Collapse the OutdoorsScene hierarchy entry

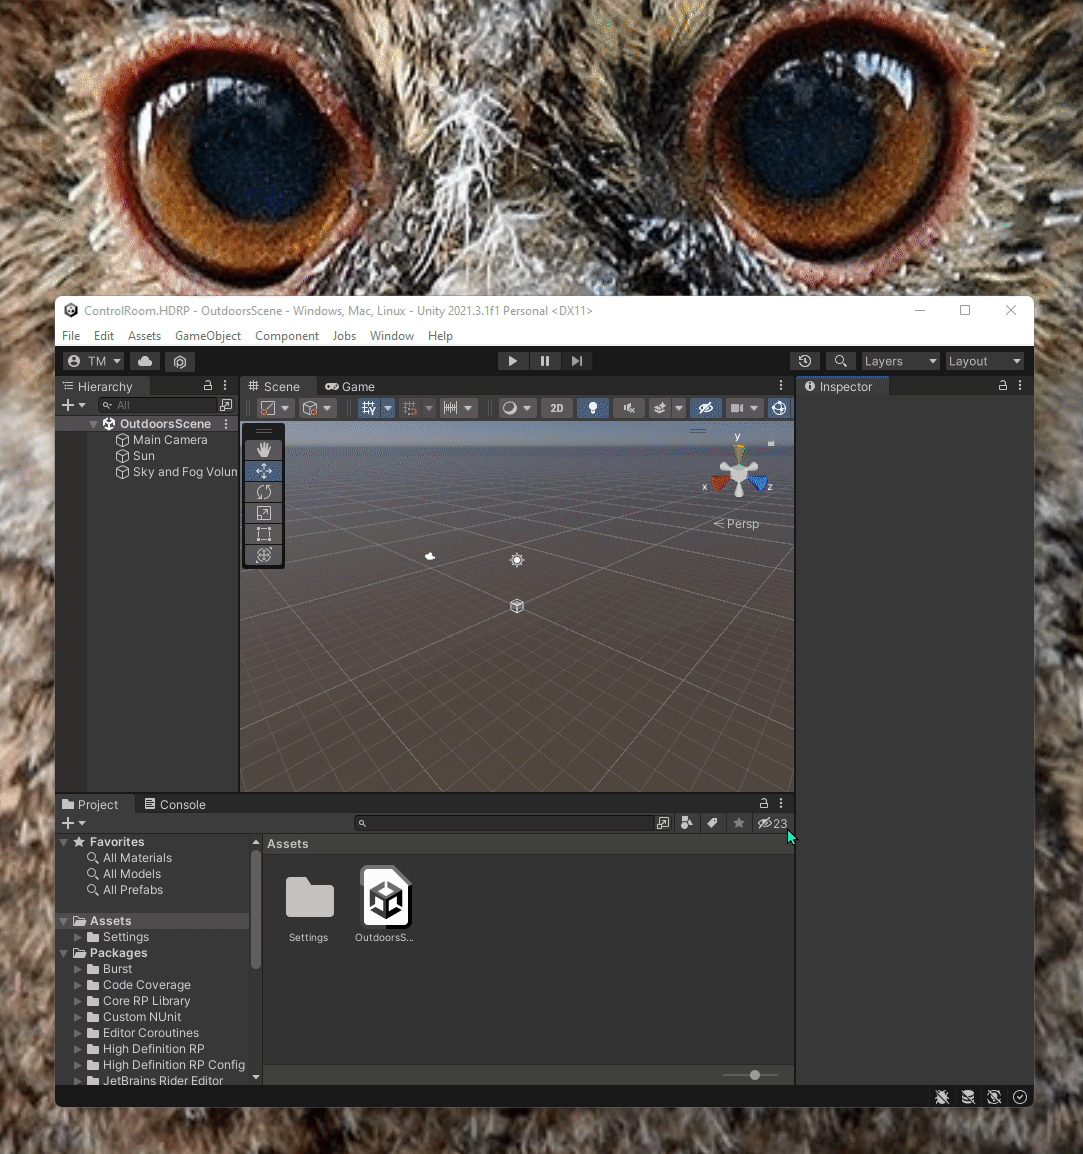point(93,423)
